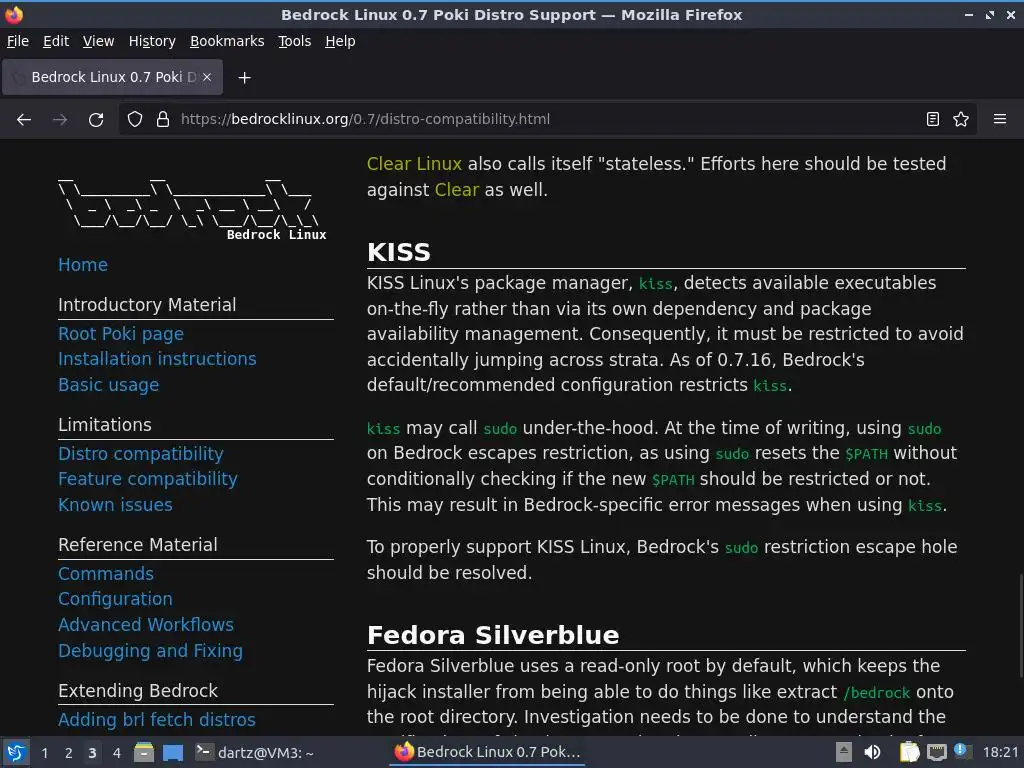This screenshot has height=768, width=1024.
Task: Follow the Clear link before 'as well'
Action: pos(456,190)
